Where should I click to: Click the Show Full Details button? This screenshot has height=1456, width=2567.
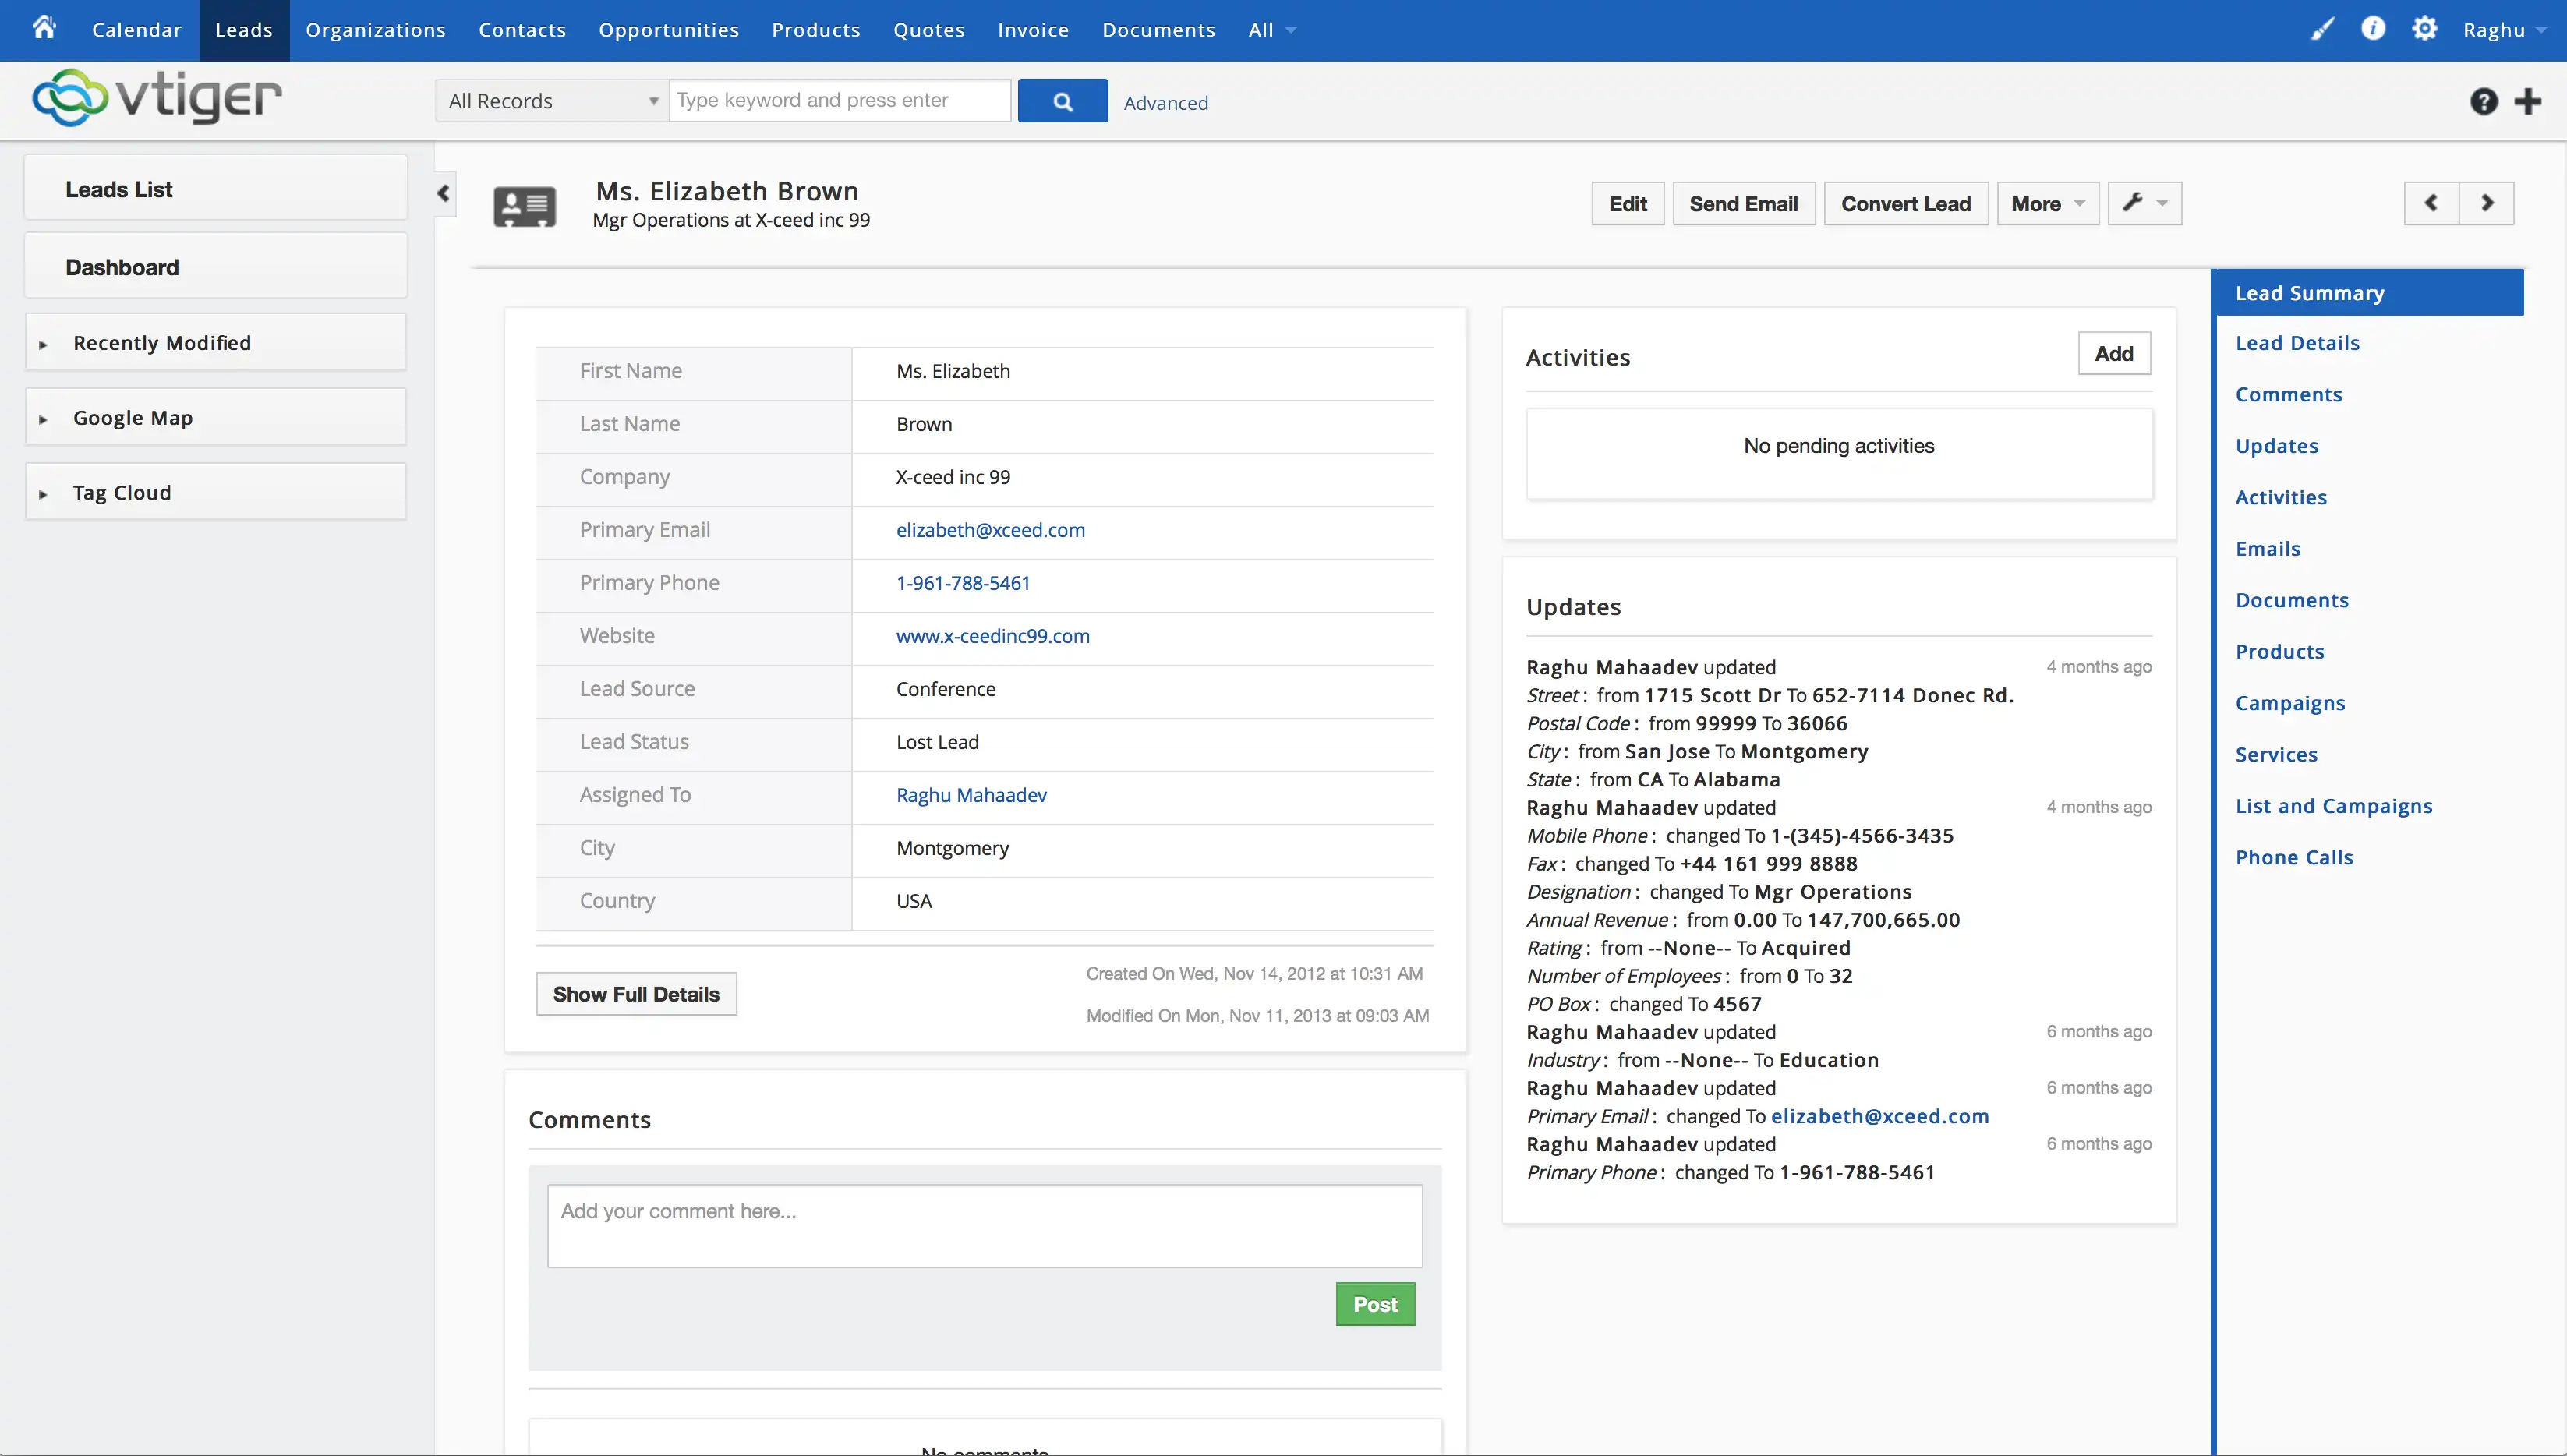[636, 992]
